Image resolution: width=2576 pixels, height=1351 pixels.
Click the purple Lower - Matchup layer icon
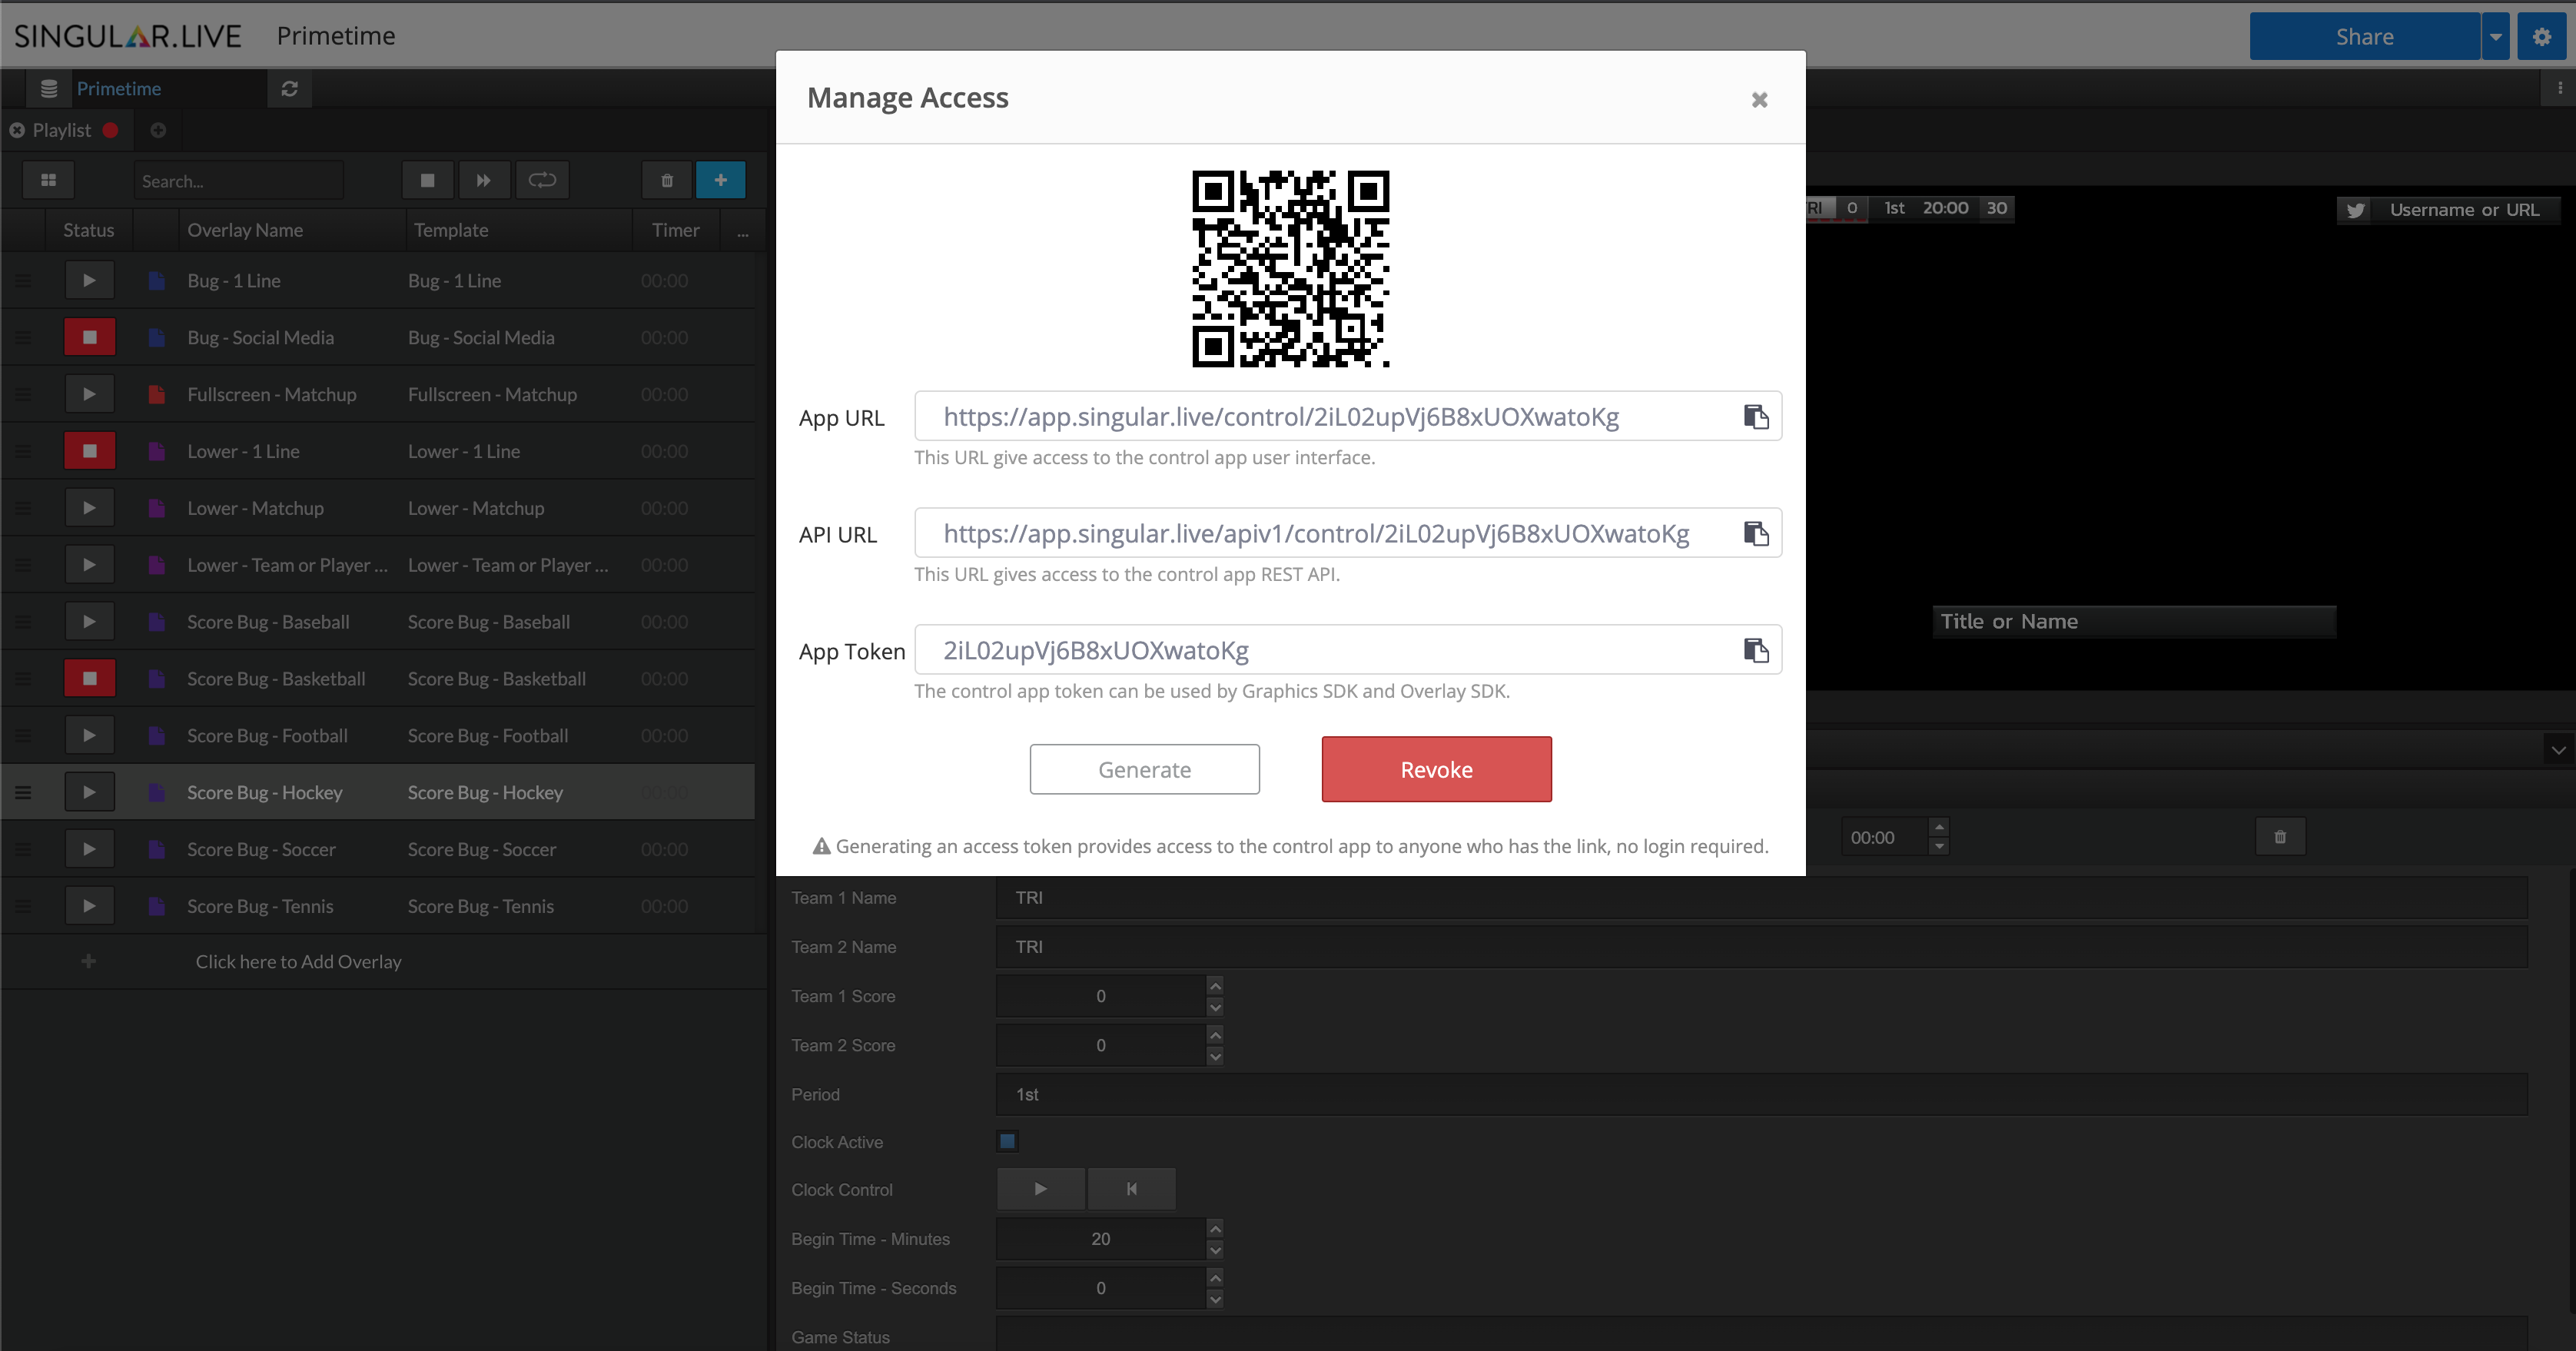pos(156,508)
